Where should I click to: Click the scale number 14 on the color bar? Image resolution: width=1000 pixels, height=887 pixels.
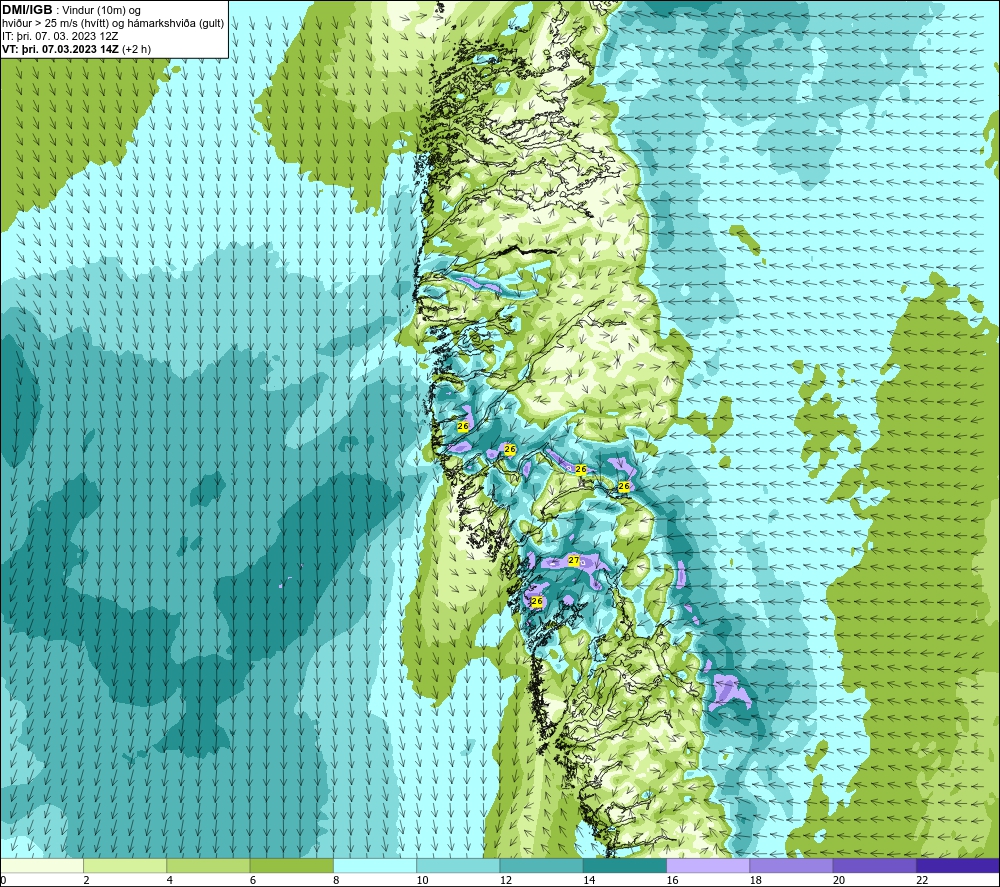(x=589, y=880)
